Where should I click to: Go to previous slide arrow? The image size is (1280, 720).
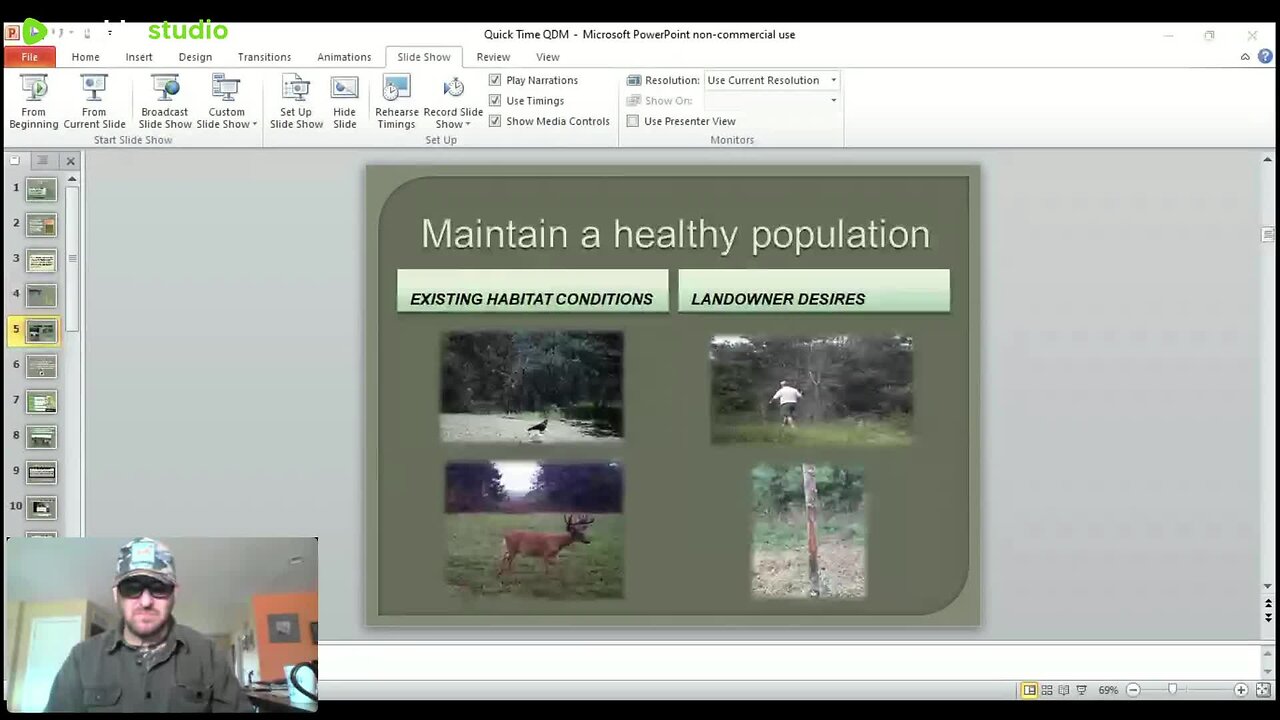tap(1268, 605)
